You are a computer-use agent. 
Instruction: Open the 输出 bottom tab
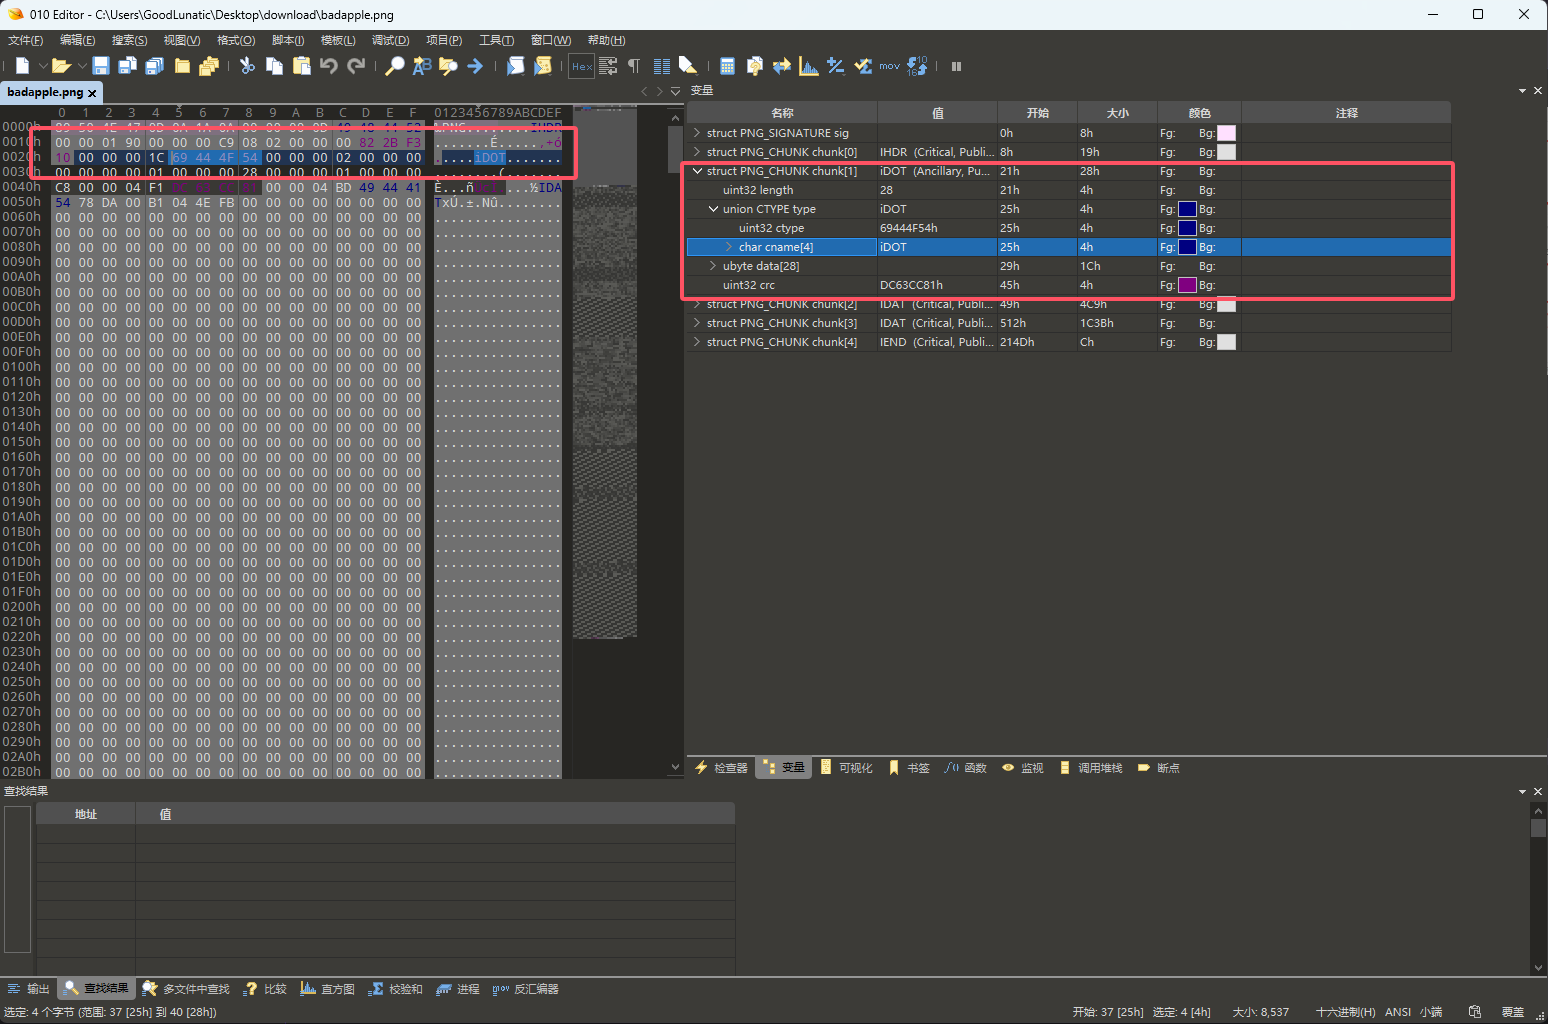(x=28, y=989)
